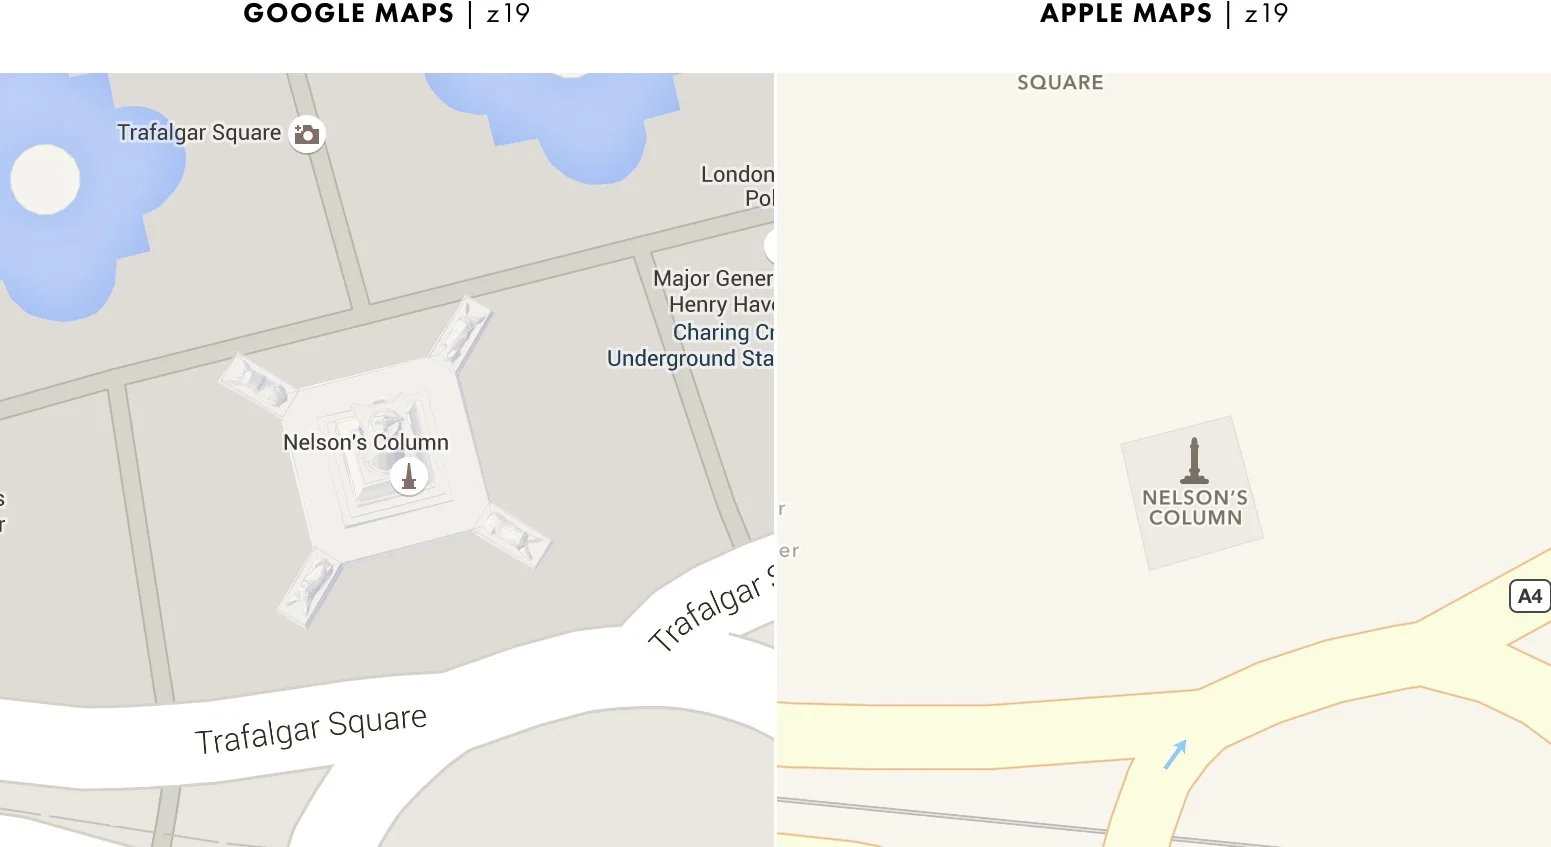The height and width of the screenshot is (847, 1551).
Task: Select the Trafalgar Square place label
Action: (x=199, y=133)
